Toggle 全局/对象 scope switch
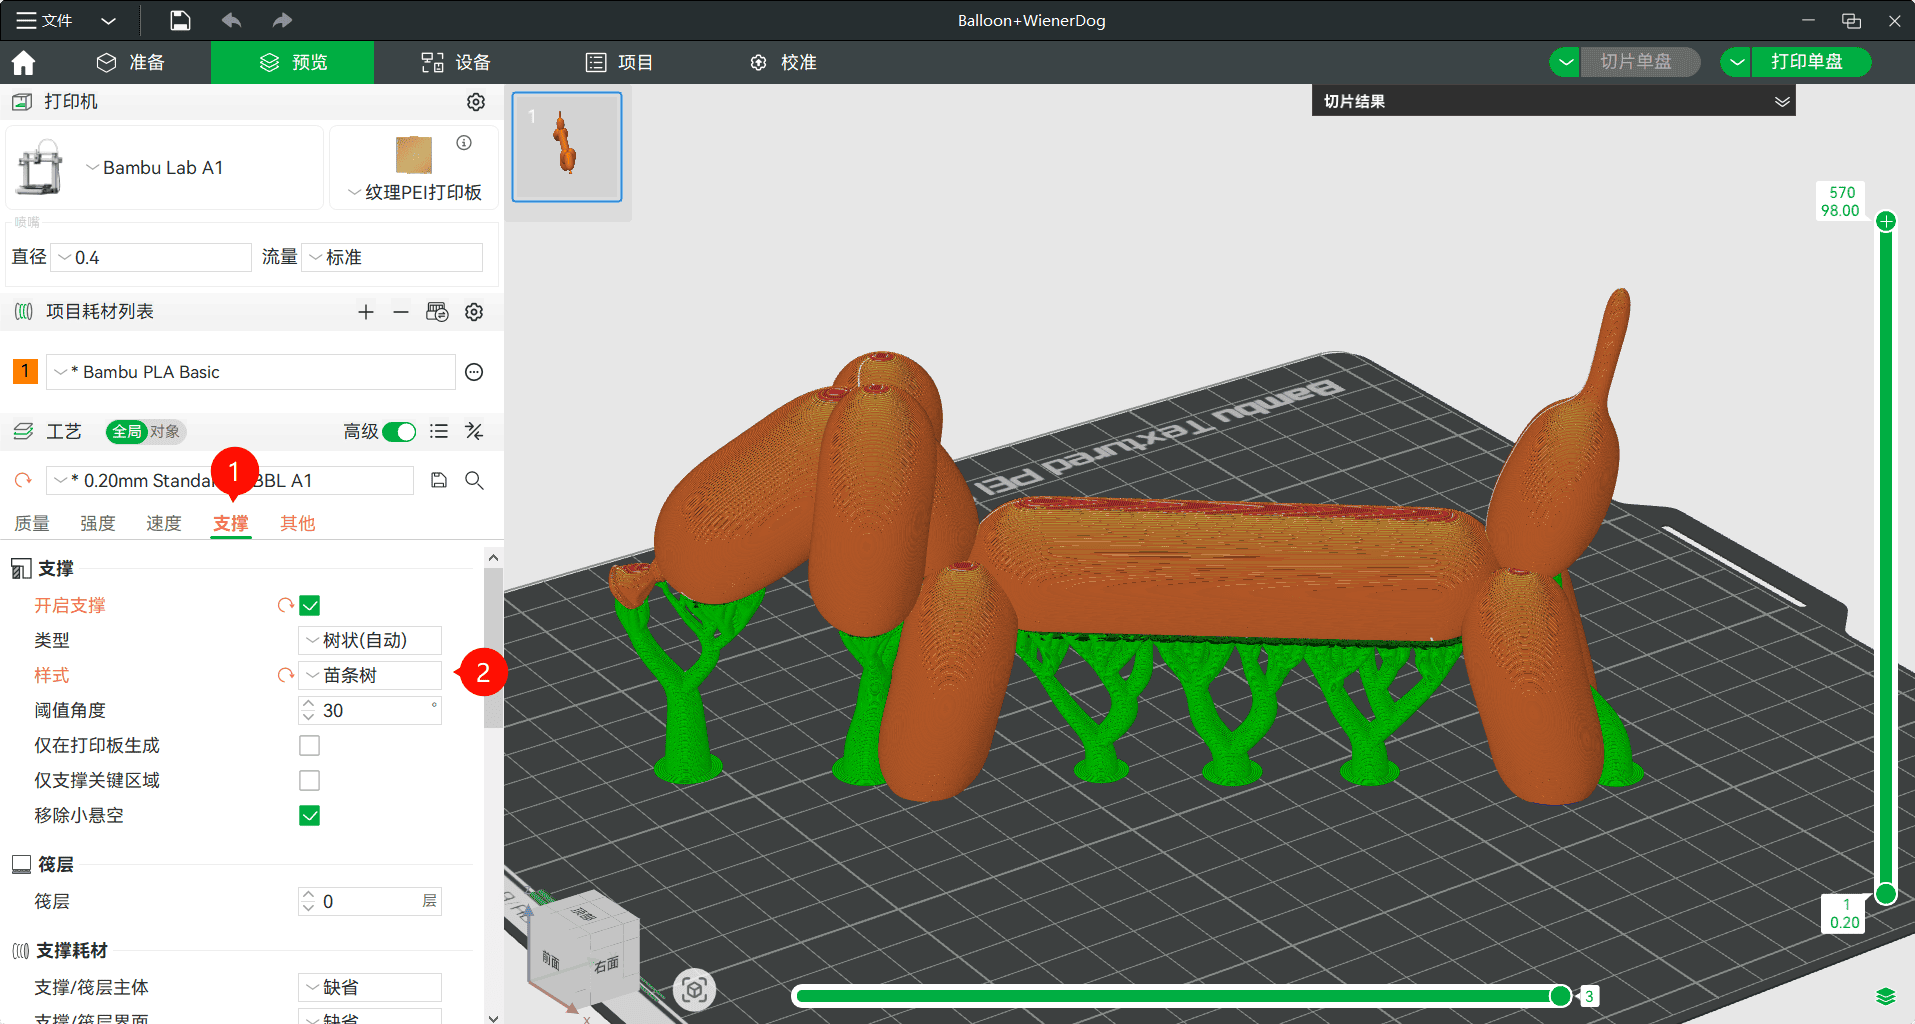 click(146, 431)
